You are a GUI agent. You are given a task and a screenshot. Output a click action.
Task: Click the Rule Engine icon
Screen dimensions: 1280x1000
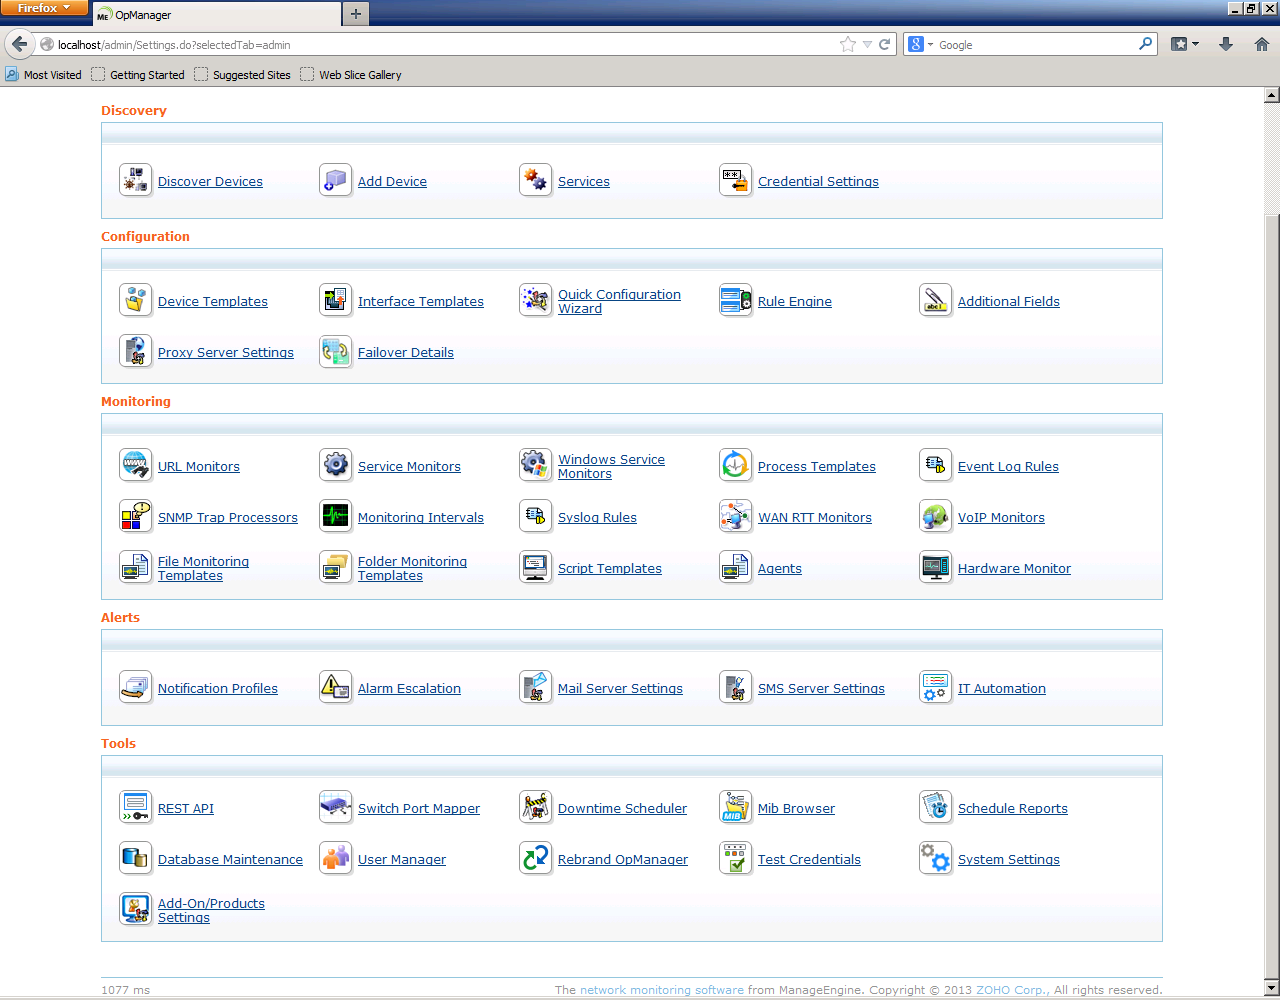pos(735,300)
